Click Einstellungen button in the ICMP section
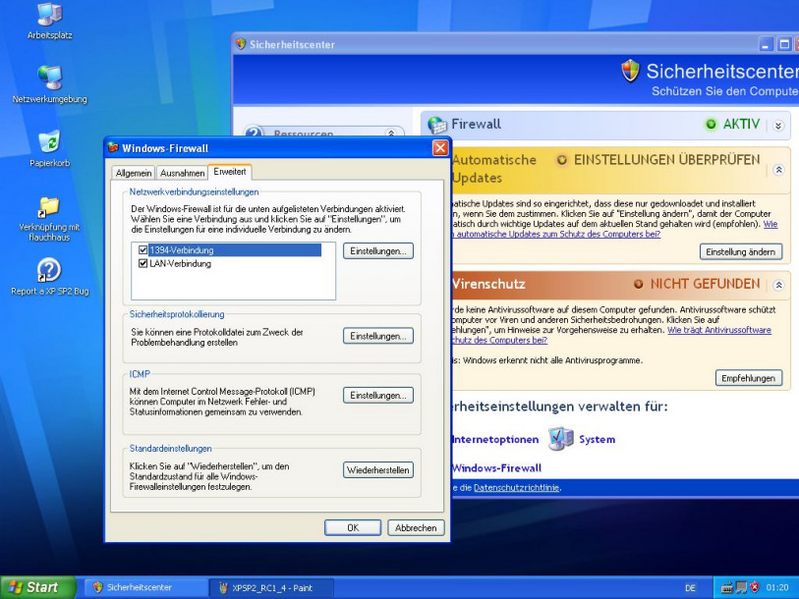The height and width of the screenshot is (599, 799). [378, 396]
